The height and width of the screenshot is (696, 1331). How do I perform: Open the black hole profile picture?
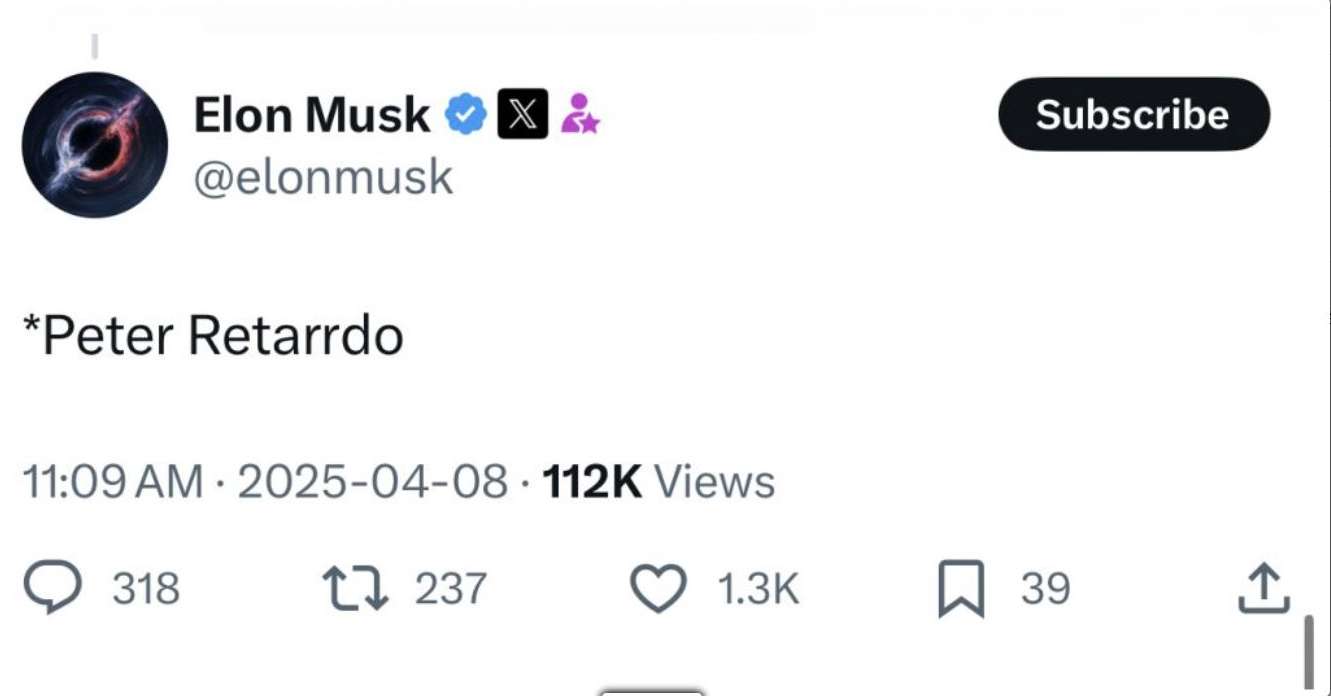[x=95, y=145]
